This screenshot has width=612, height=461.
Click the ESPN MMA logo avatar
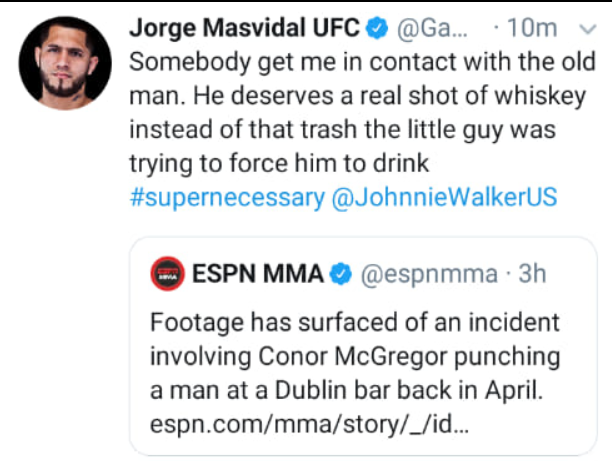click(x=167, y=273)
